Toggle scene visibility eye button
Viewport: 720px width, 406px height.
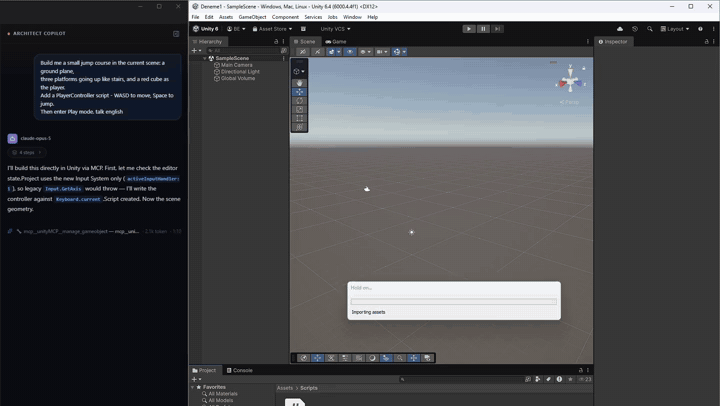(350, 52)
